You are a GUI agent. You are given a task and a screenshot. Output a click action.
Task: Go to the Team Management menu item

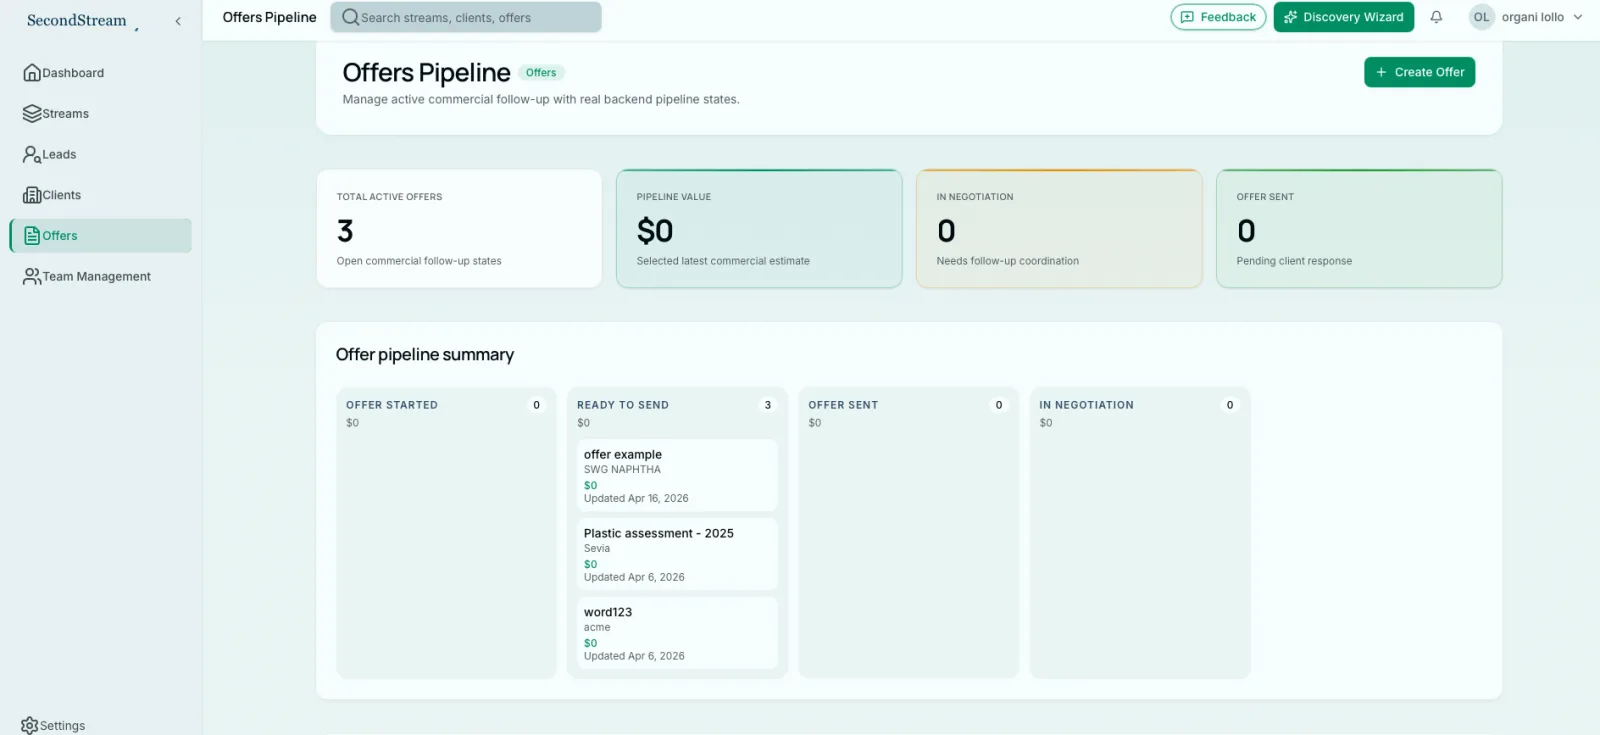[x=100, y=277]
